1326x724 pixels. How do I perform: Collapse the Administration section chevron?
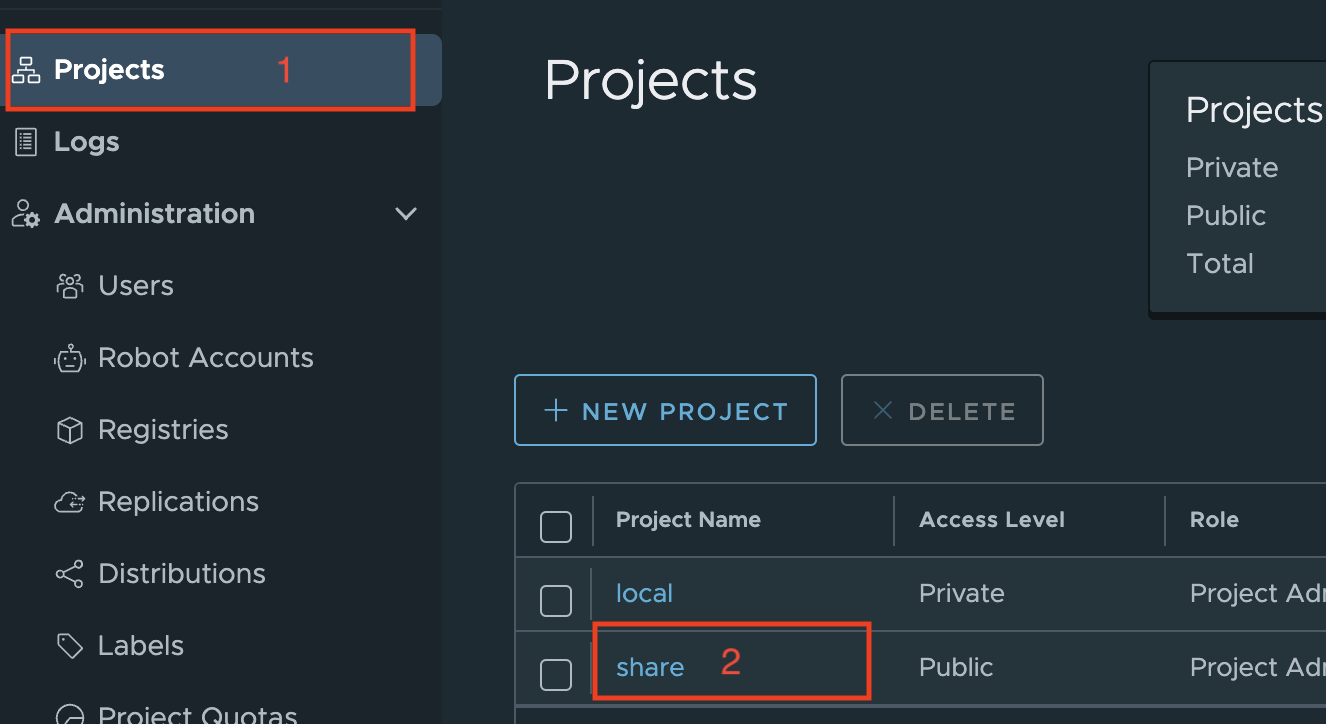(x=406, y=214)
